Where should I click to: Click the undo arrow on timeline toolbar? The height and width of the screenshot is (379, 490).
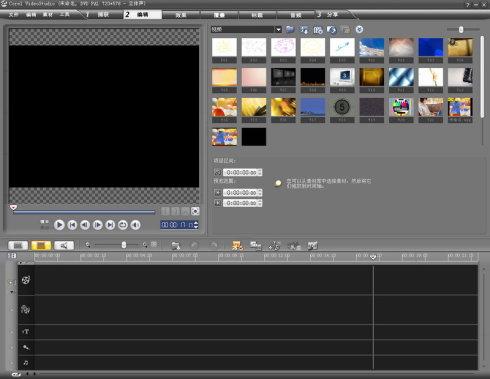194,246
